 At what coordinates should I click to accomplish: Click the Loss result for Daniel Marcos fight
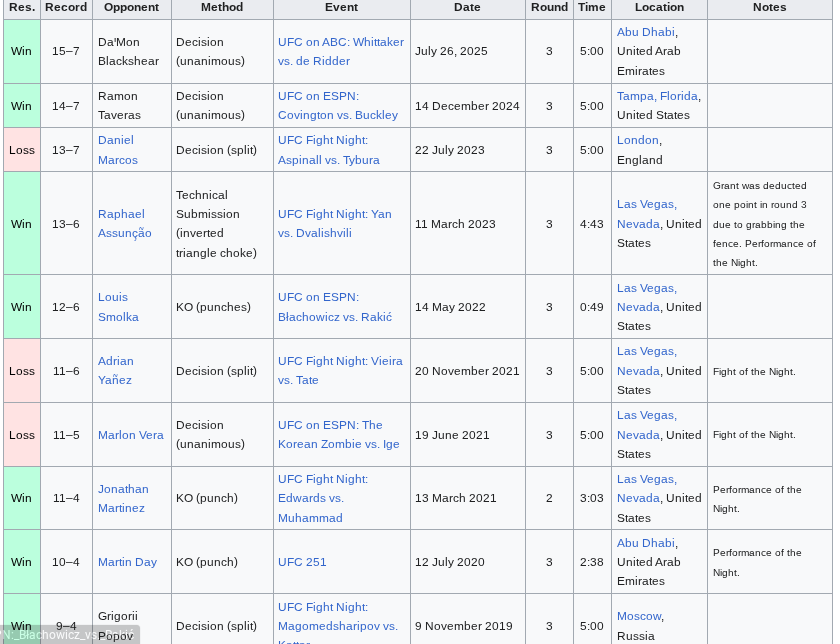(22, 150)
